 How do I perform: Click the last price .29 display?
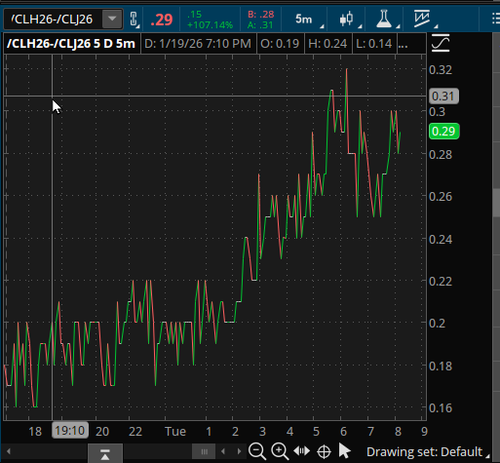click(161, 20)
